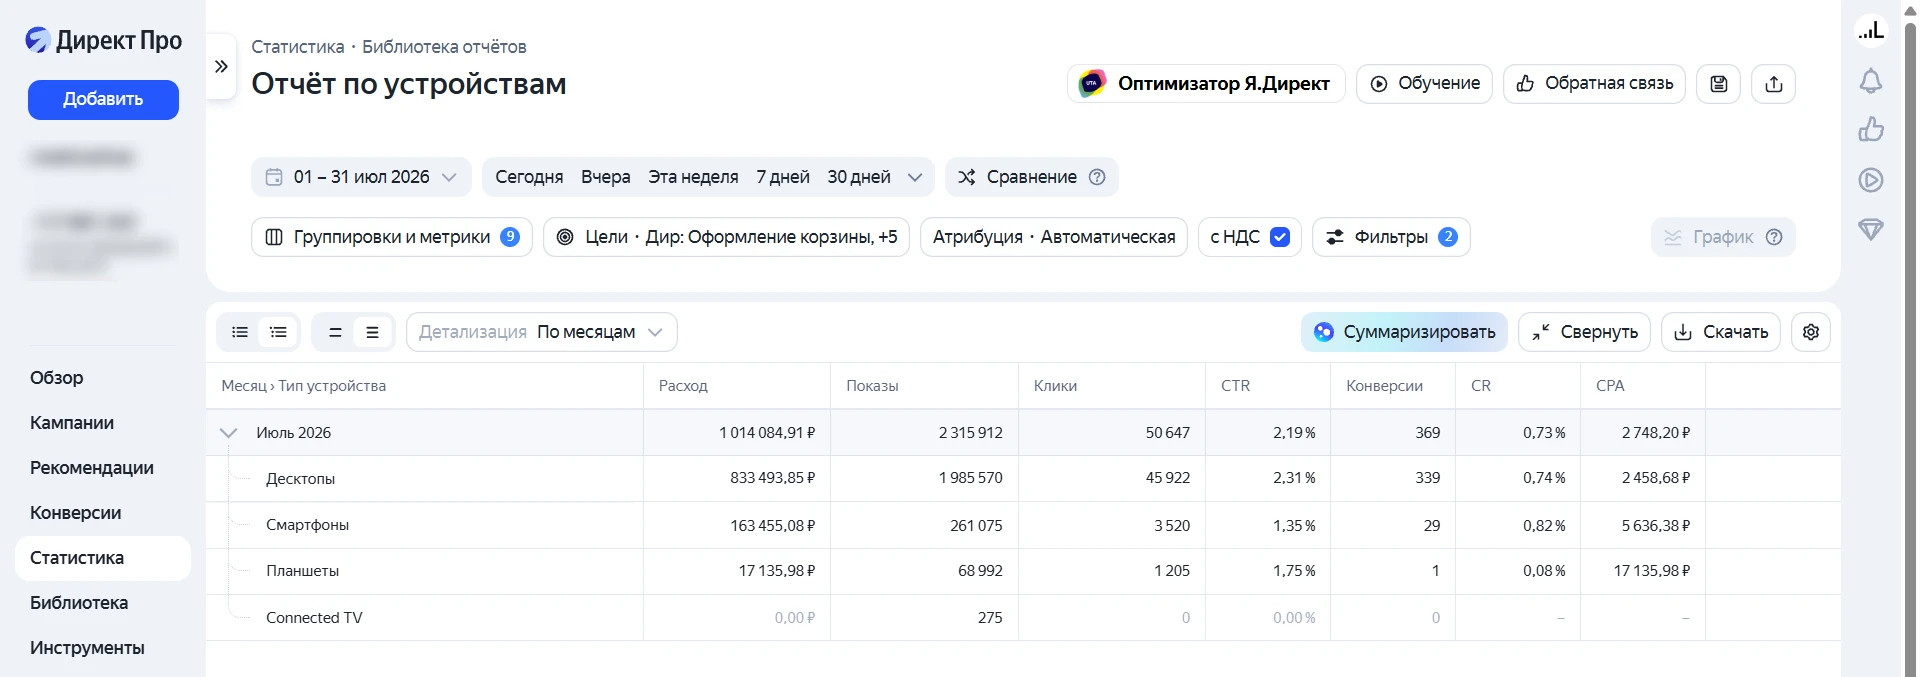
Task: Click the save report floppy icon
Action: (1718, 84)
